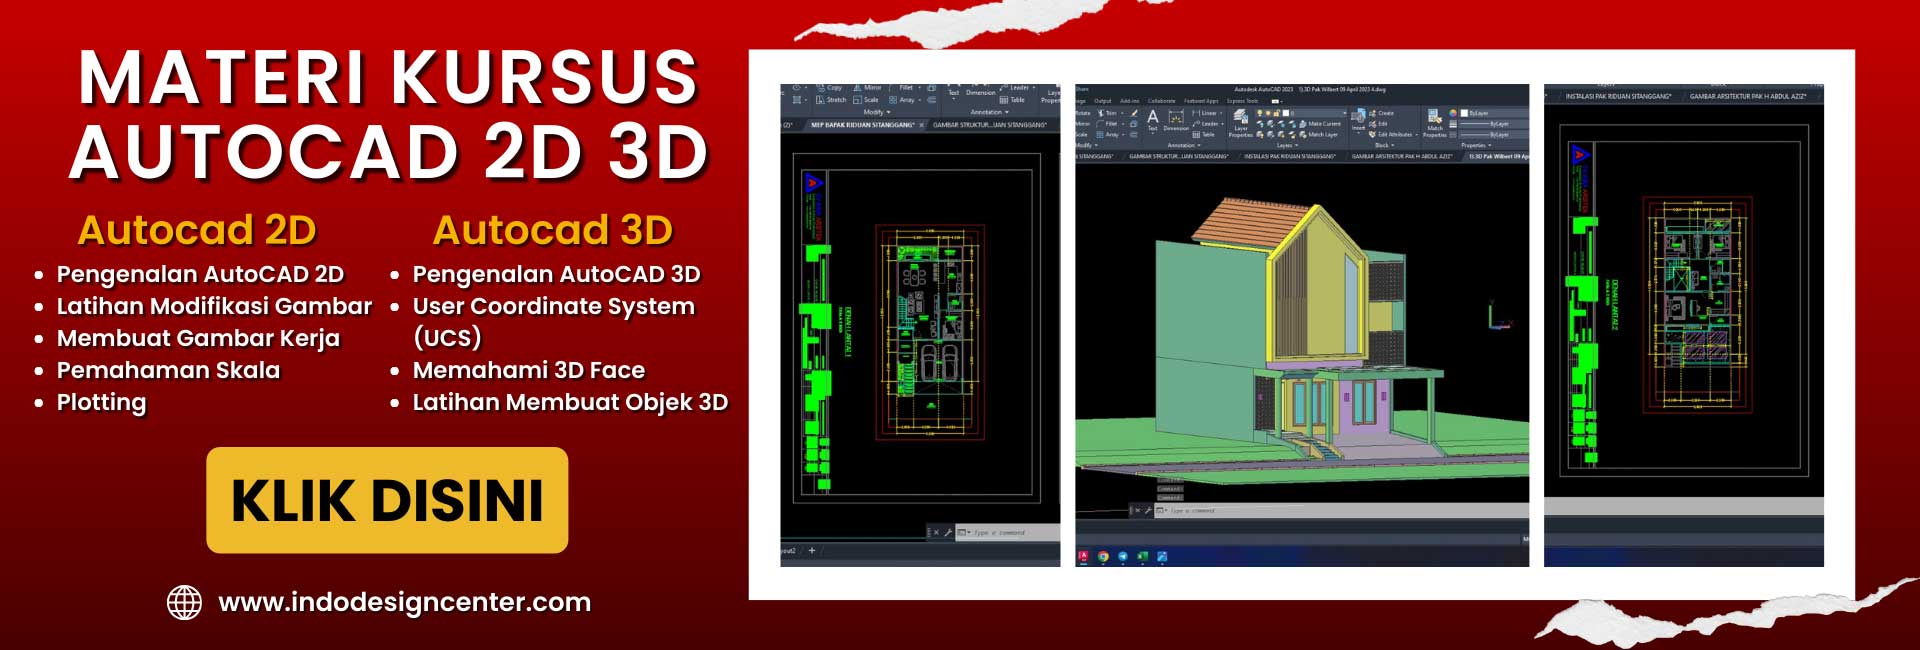Image resolution: width=1920 pixels, height=650 pixels.
Task: Click the Pengenalan AutoCAD 2D bullet
Action: (x=200, y=274)
